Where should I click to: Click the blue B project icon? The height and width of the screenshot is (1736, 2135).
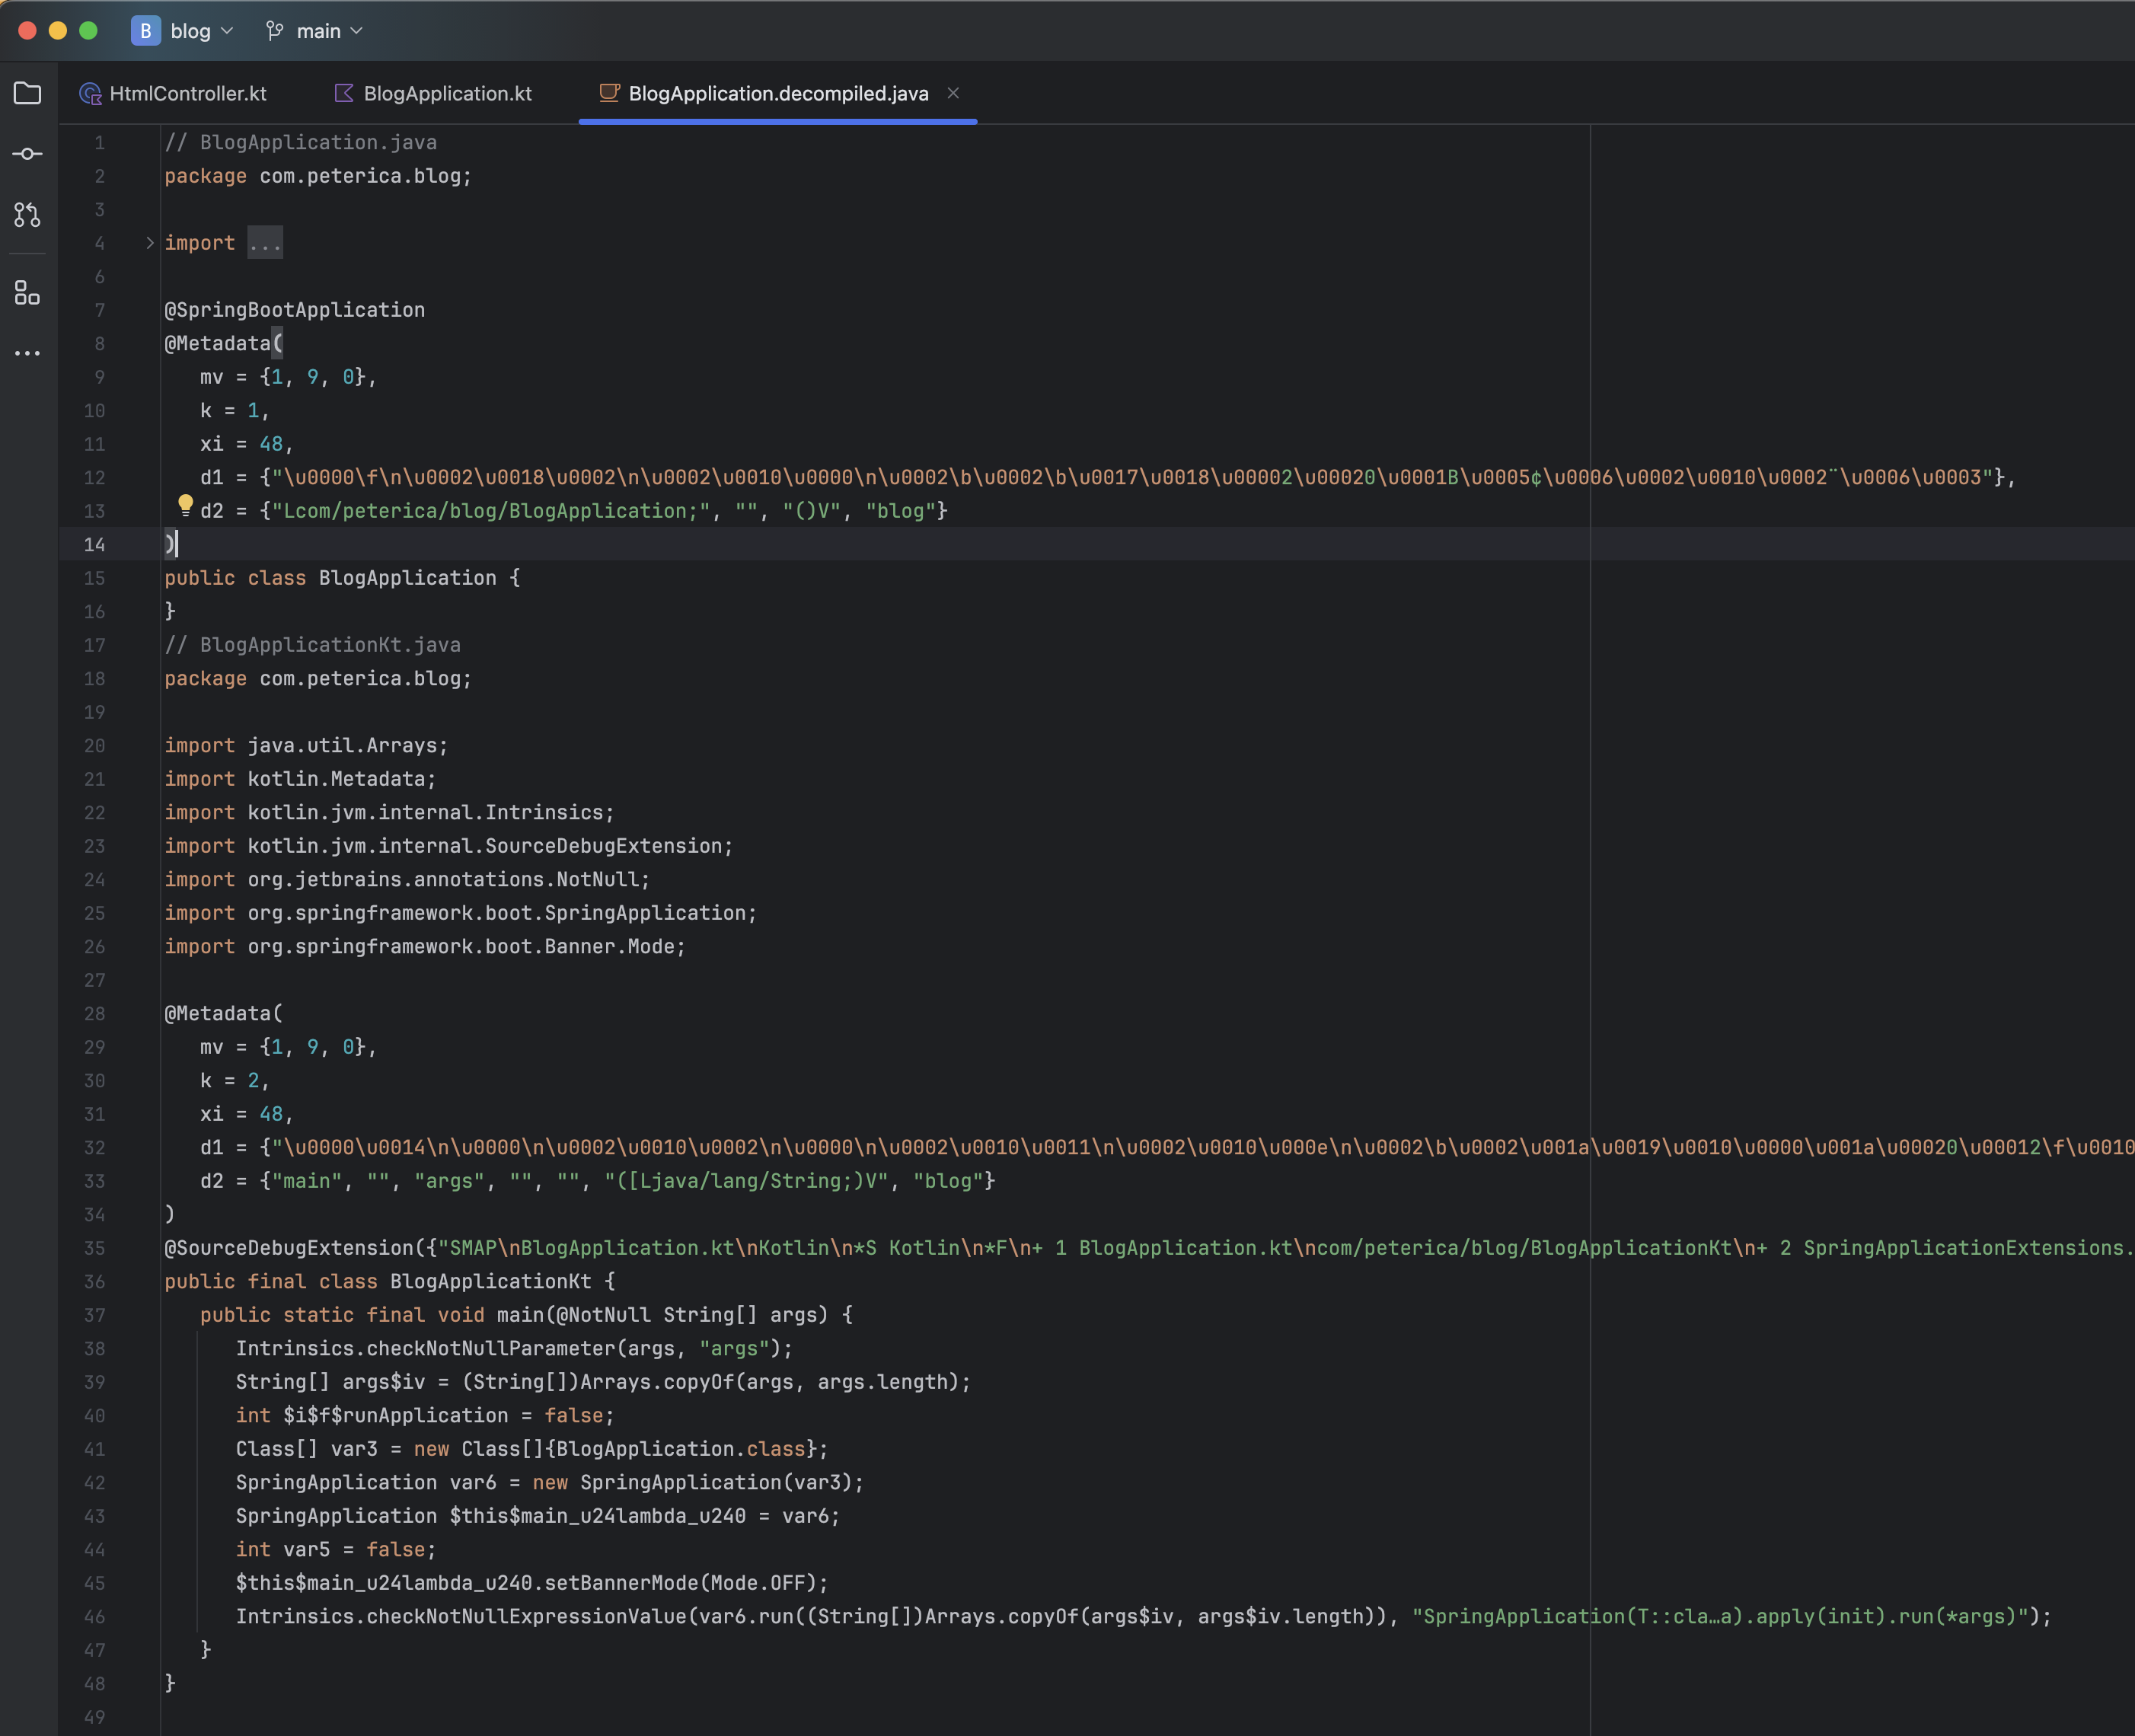point(145,31)
